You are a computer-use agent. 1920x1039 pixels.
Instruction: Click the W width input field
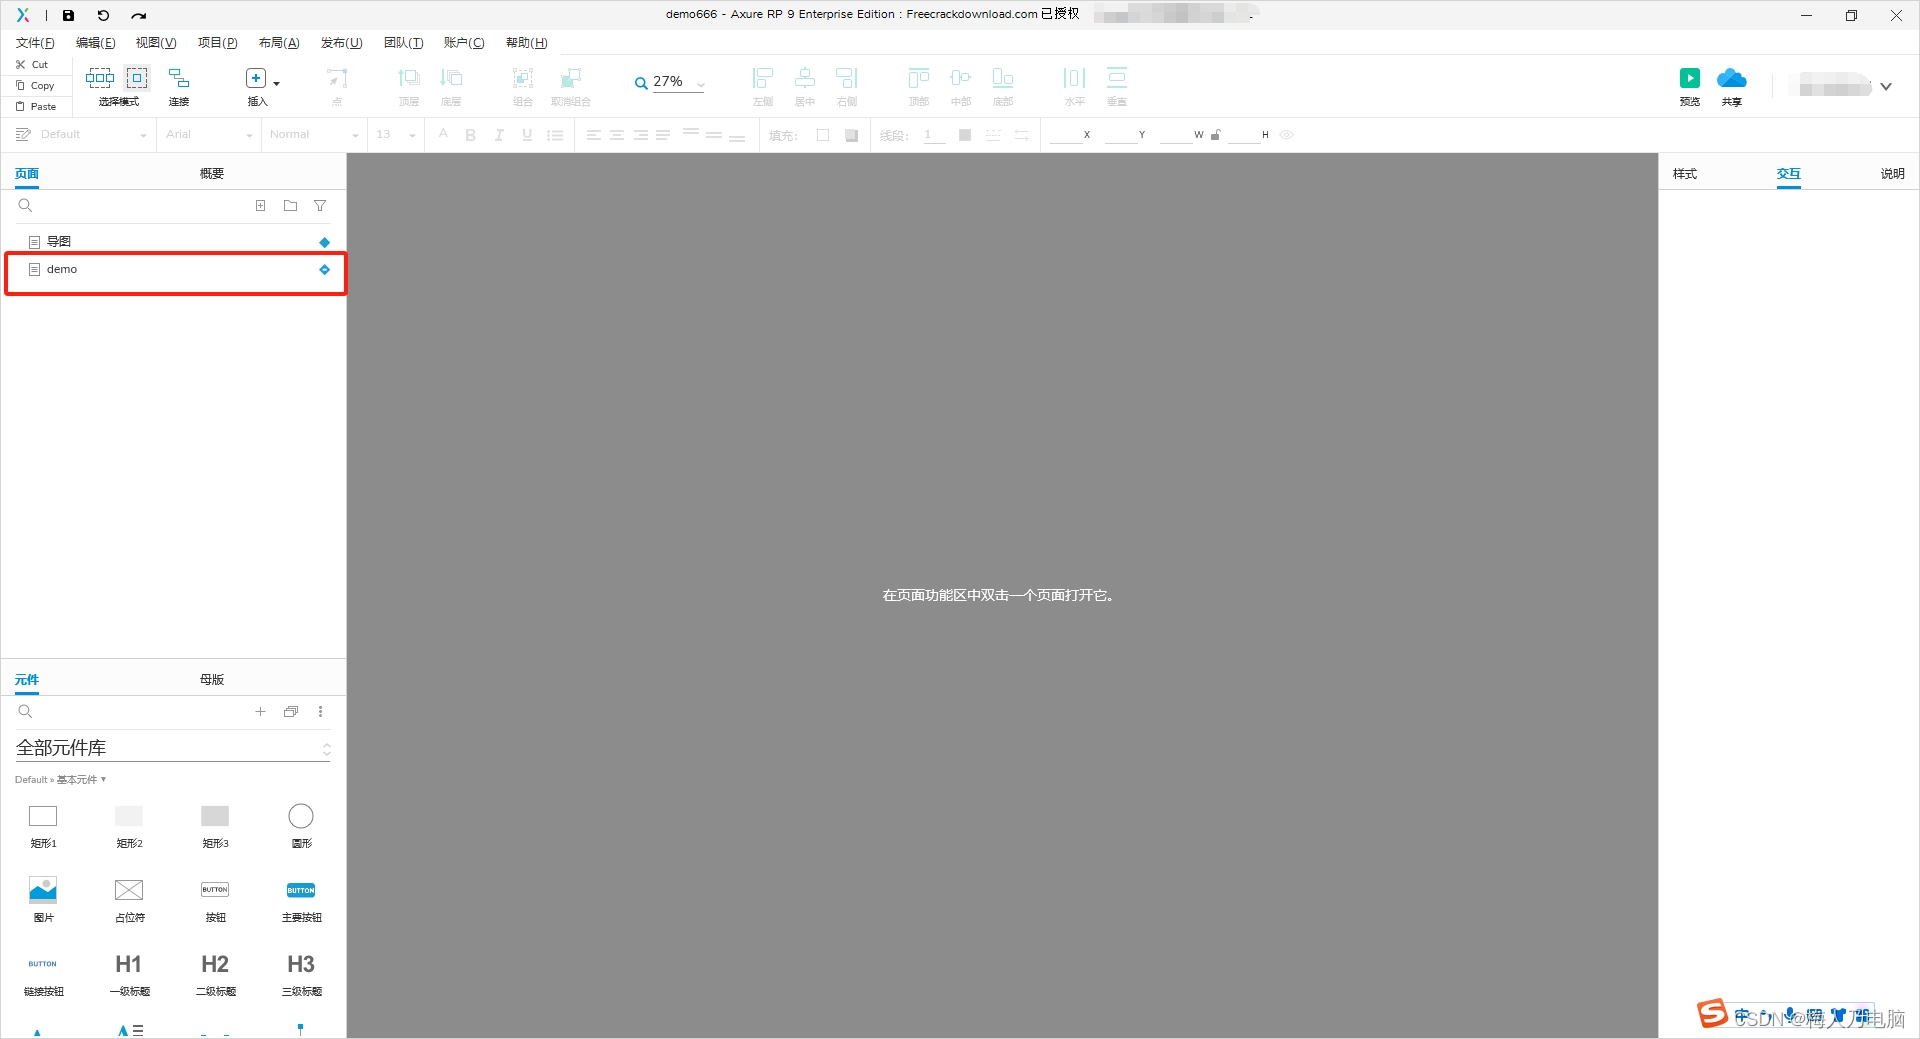[1176, 135]
